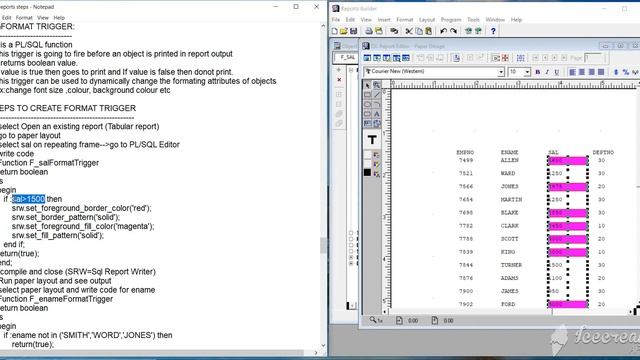
Task: Click the Print icon in Reports Builder toolbar
Action: [369, 31]
